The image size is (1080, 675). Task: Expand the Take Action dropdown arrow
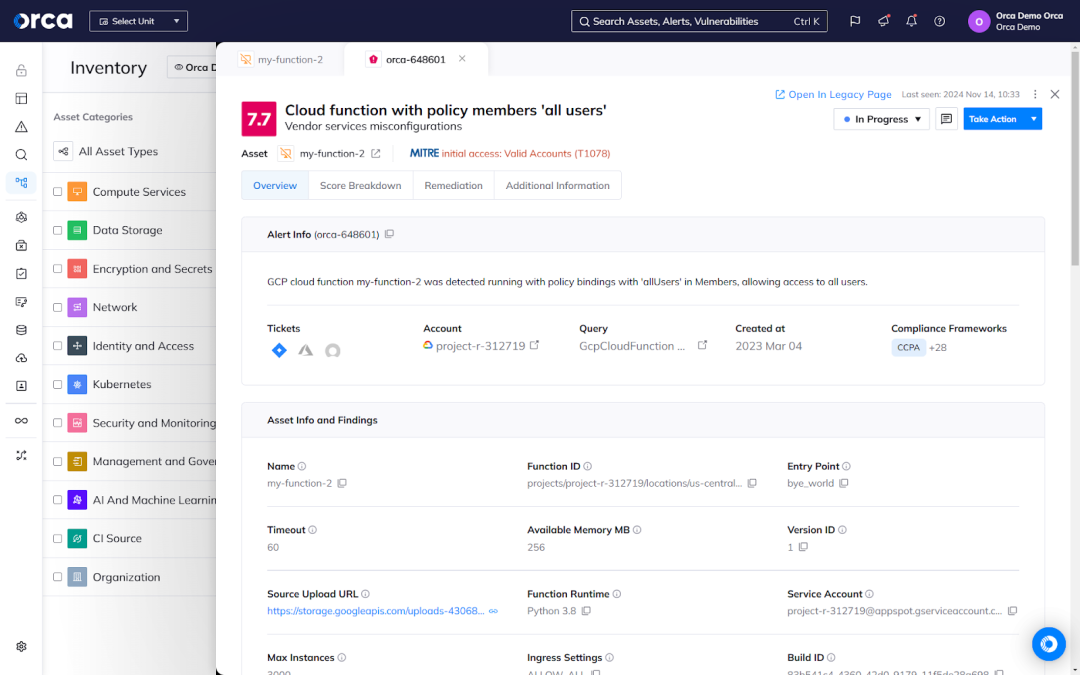1033,119
